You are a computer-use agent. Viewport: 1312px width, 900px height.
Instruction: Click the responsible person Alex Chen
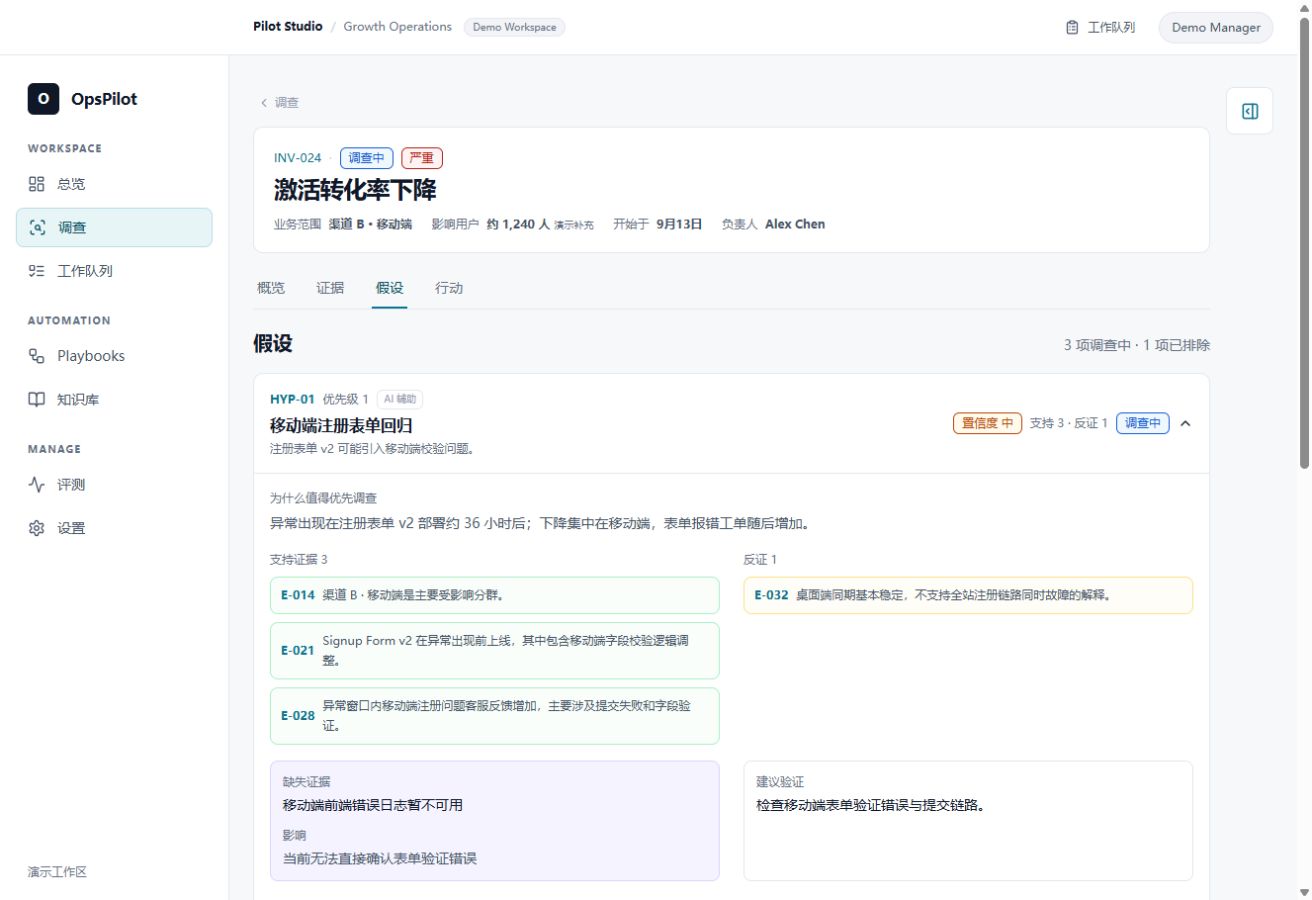[x=795, y=224]
